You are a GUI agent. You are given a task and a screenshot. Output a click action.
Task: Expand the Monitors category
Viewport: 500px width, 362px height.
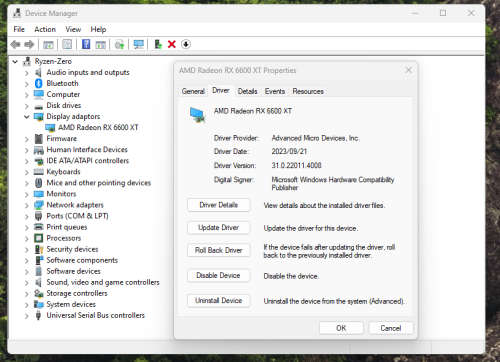(x=27, y=194)
